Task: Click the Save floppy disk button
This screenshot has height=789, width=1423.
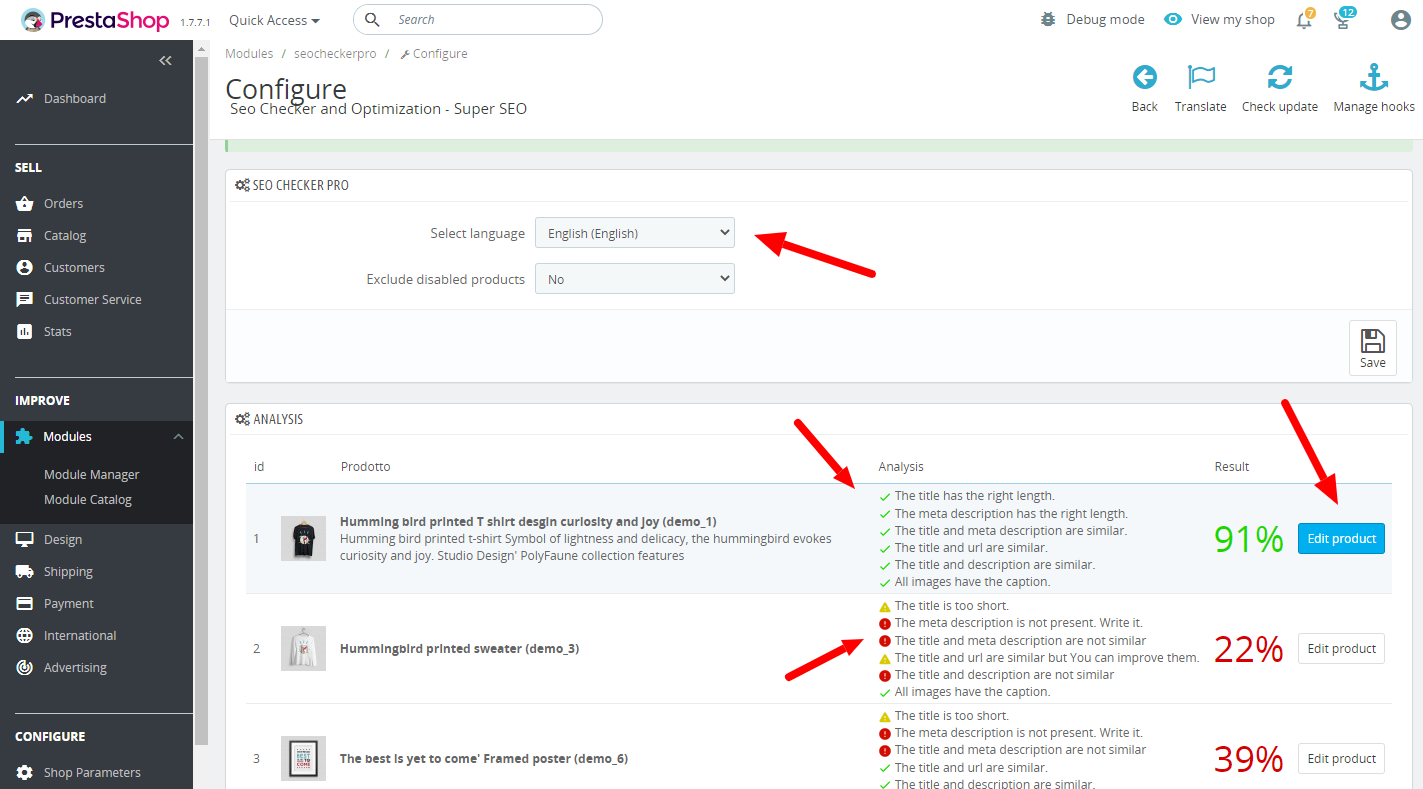Action: 1372,348
